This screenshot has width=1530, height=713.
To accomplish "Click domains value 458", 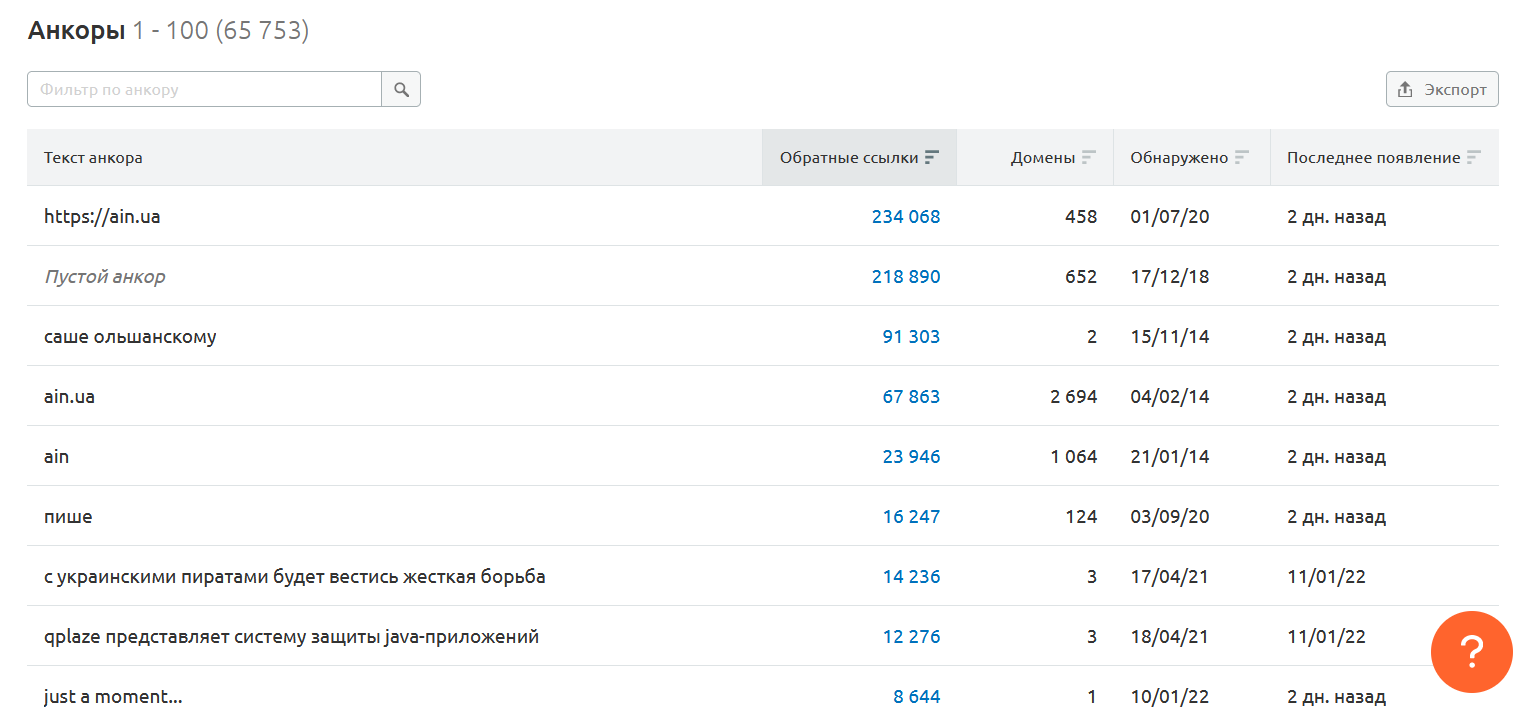I will [x=1081, y=216].
